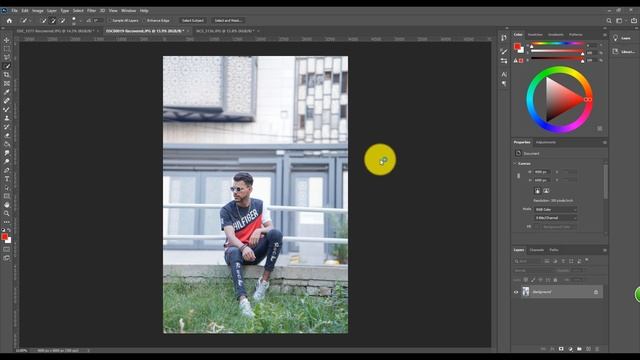Create new adjustment layer icon
The width and height of the screenshot is (640, 360).
click(570, 349)
